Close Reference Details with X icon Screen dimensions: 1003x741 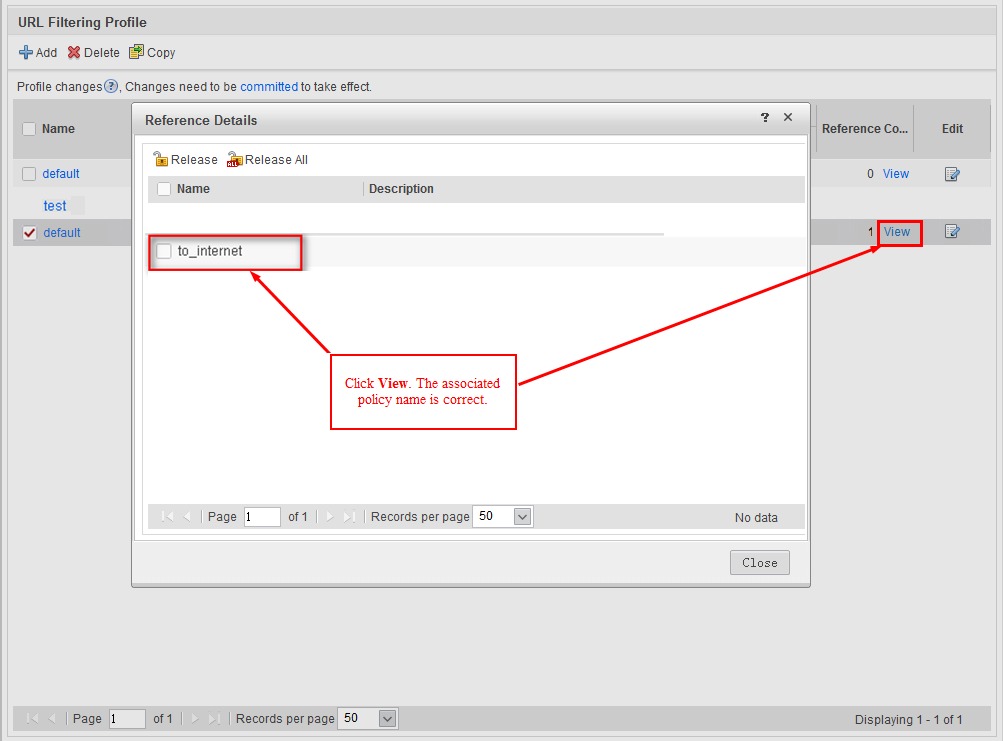coord(788,117)
